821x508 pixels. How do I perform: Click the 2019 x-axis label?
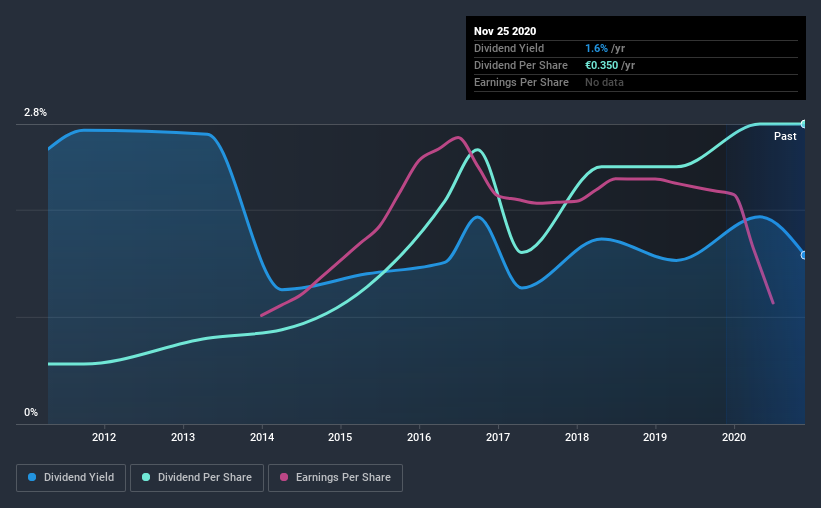pyautogui.click(x=655, y=437)
